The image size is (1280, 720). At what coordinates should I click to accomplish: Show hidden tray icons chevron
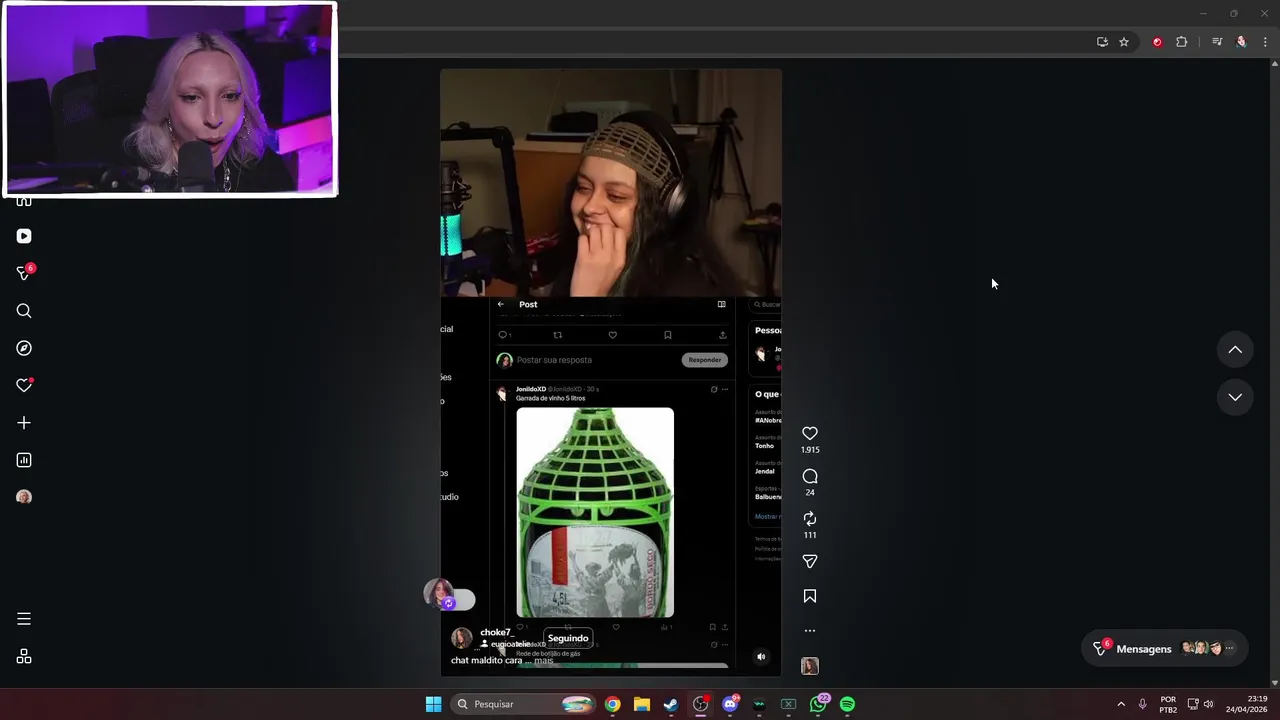(x=1121, y=704)
